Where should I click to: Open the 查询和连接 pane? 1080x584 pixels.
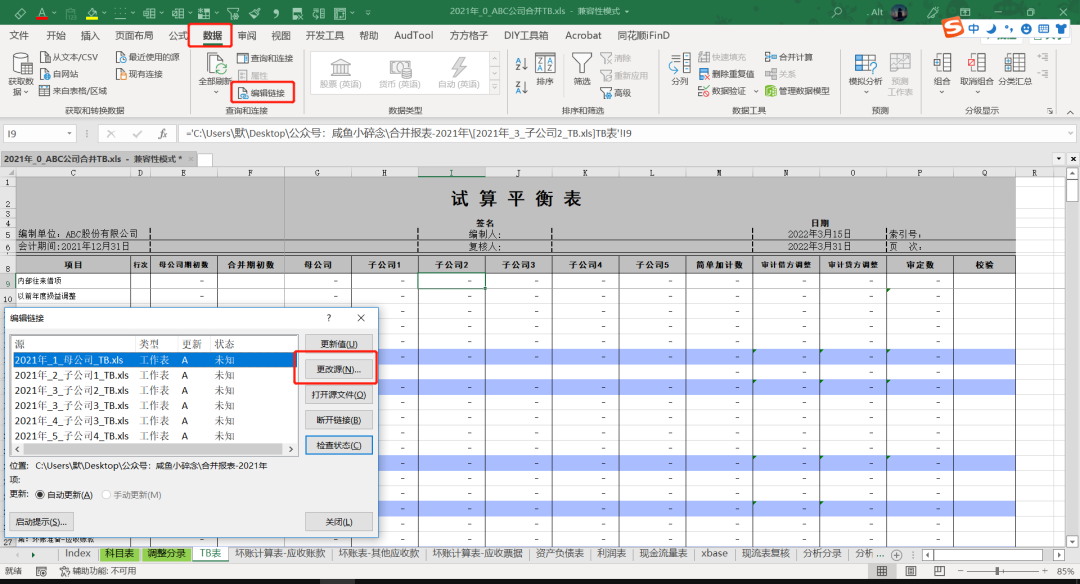(x=265, y=58)
